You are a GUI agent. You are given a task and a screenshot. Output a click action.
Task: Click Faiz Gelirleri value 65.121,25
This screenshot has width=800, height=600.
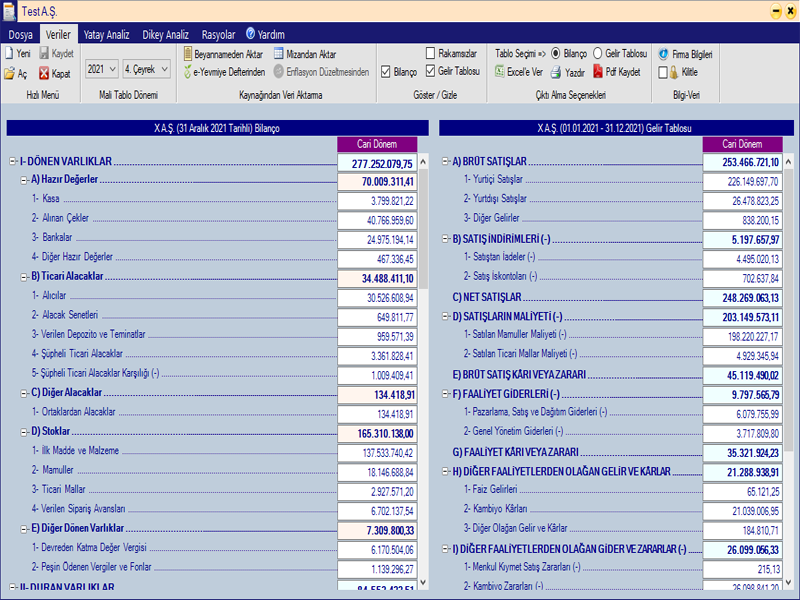742,492
